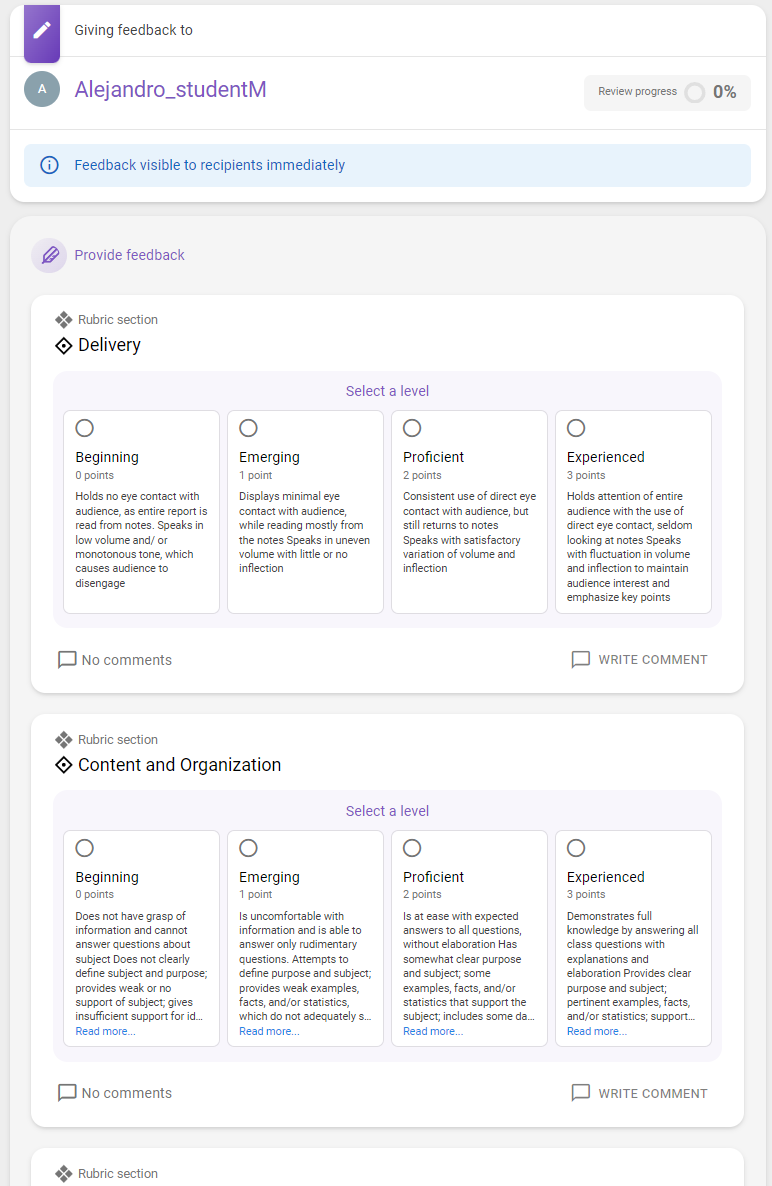The image size is (772, 1186).
Task: Click the Provide feedback pen icon
Action: click(x=49, y=255)
